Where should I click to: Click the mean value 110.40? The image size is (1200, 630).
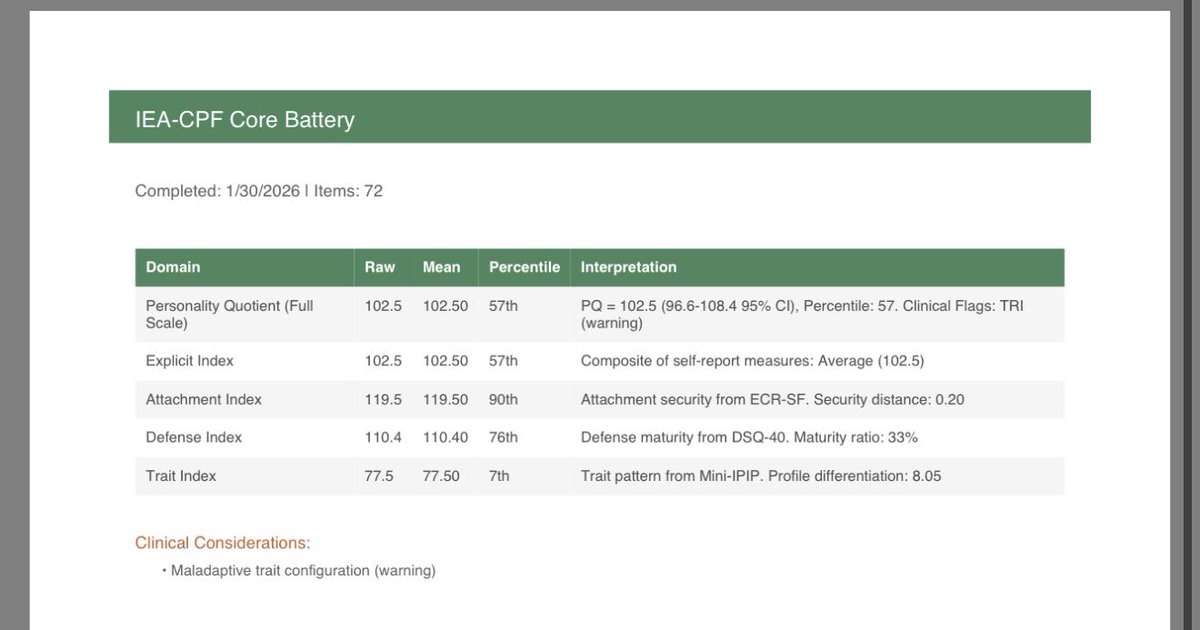(445, 437)
